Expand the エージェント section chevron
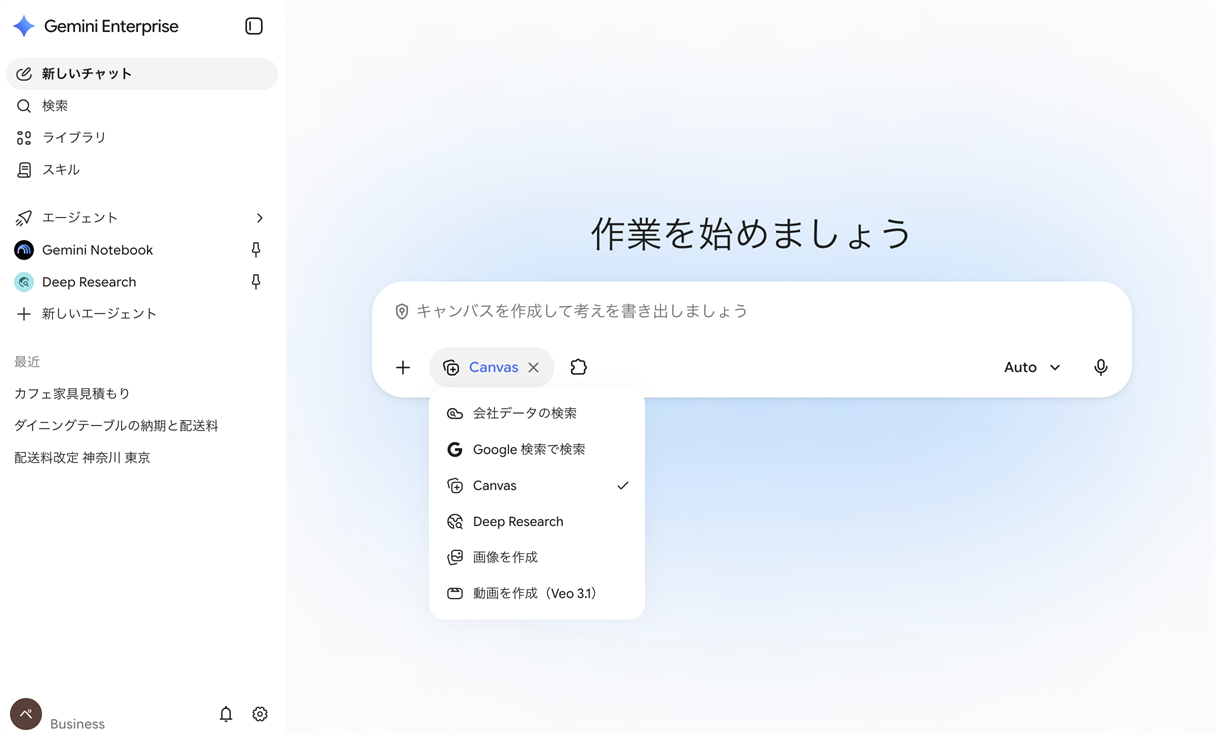Viewport: 1216px width, 735px height. click(x=260, y=218)
